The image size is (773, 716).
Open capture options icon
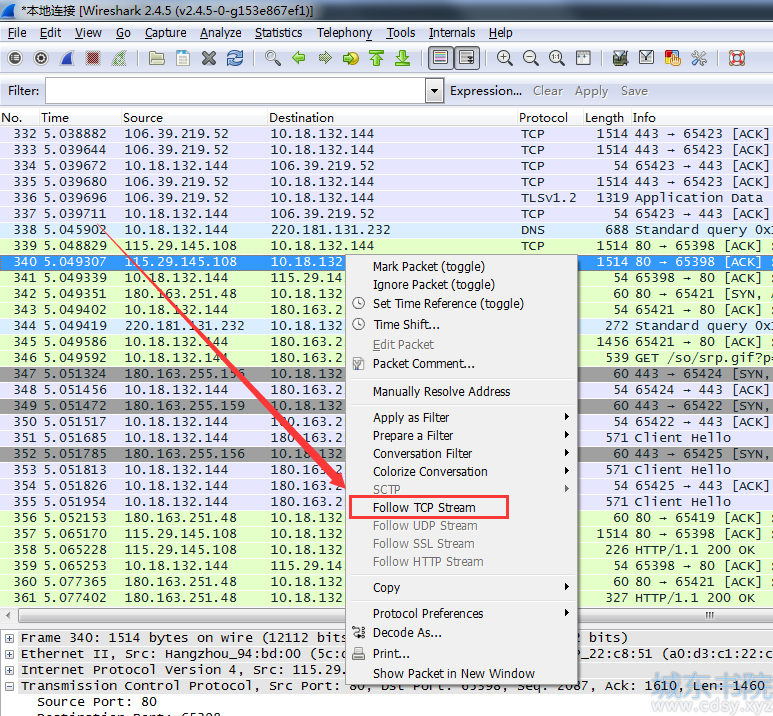tap(41, 58)
